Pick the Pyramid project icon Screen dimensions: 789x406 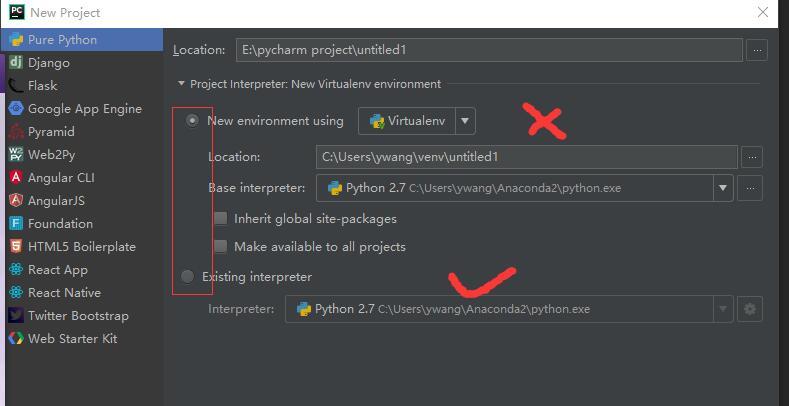pos(16,132)
